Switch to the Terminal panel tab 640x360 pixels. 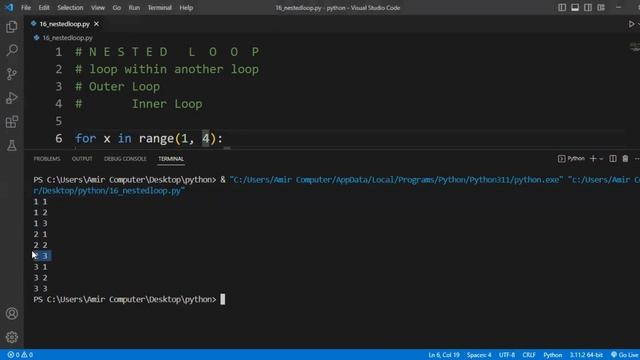click(171, 159)
